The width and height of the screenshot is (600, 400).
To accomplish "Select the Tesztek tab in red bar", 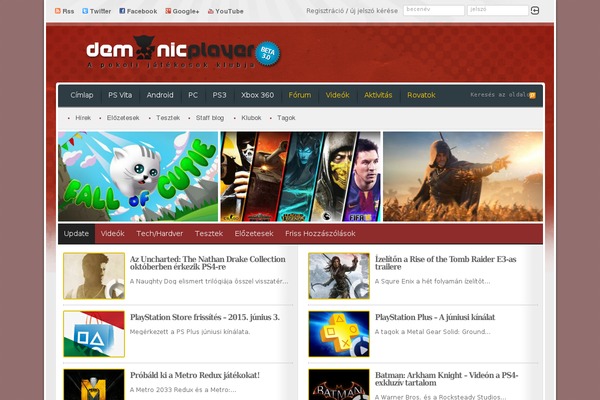I will pyautogui.click(x=209, y=233).
